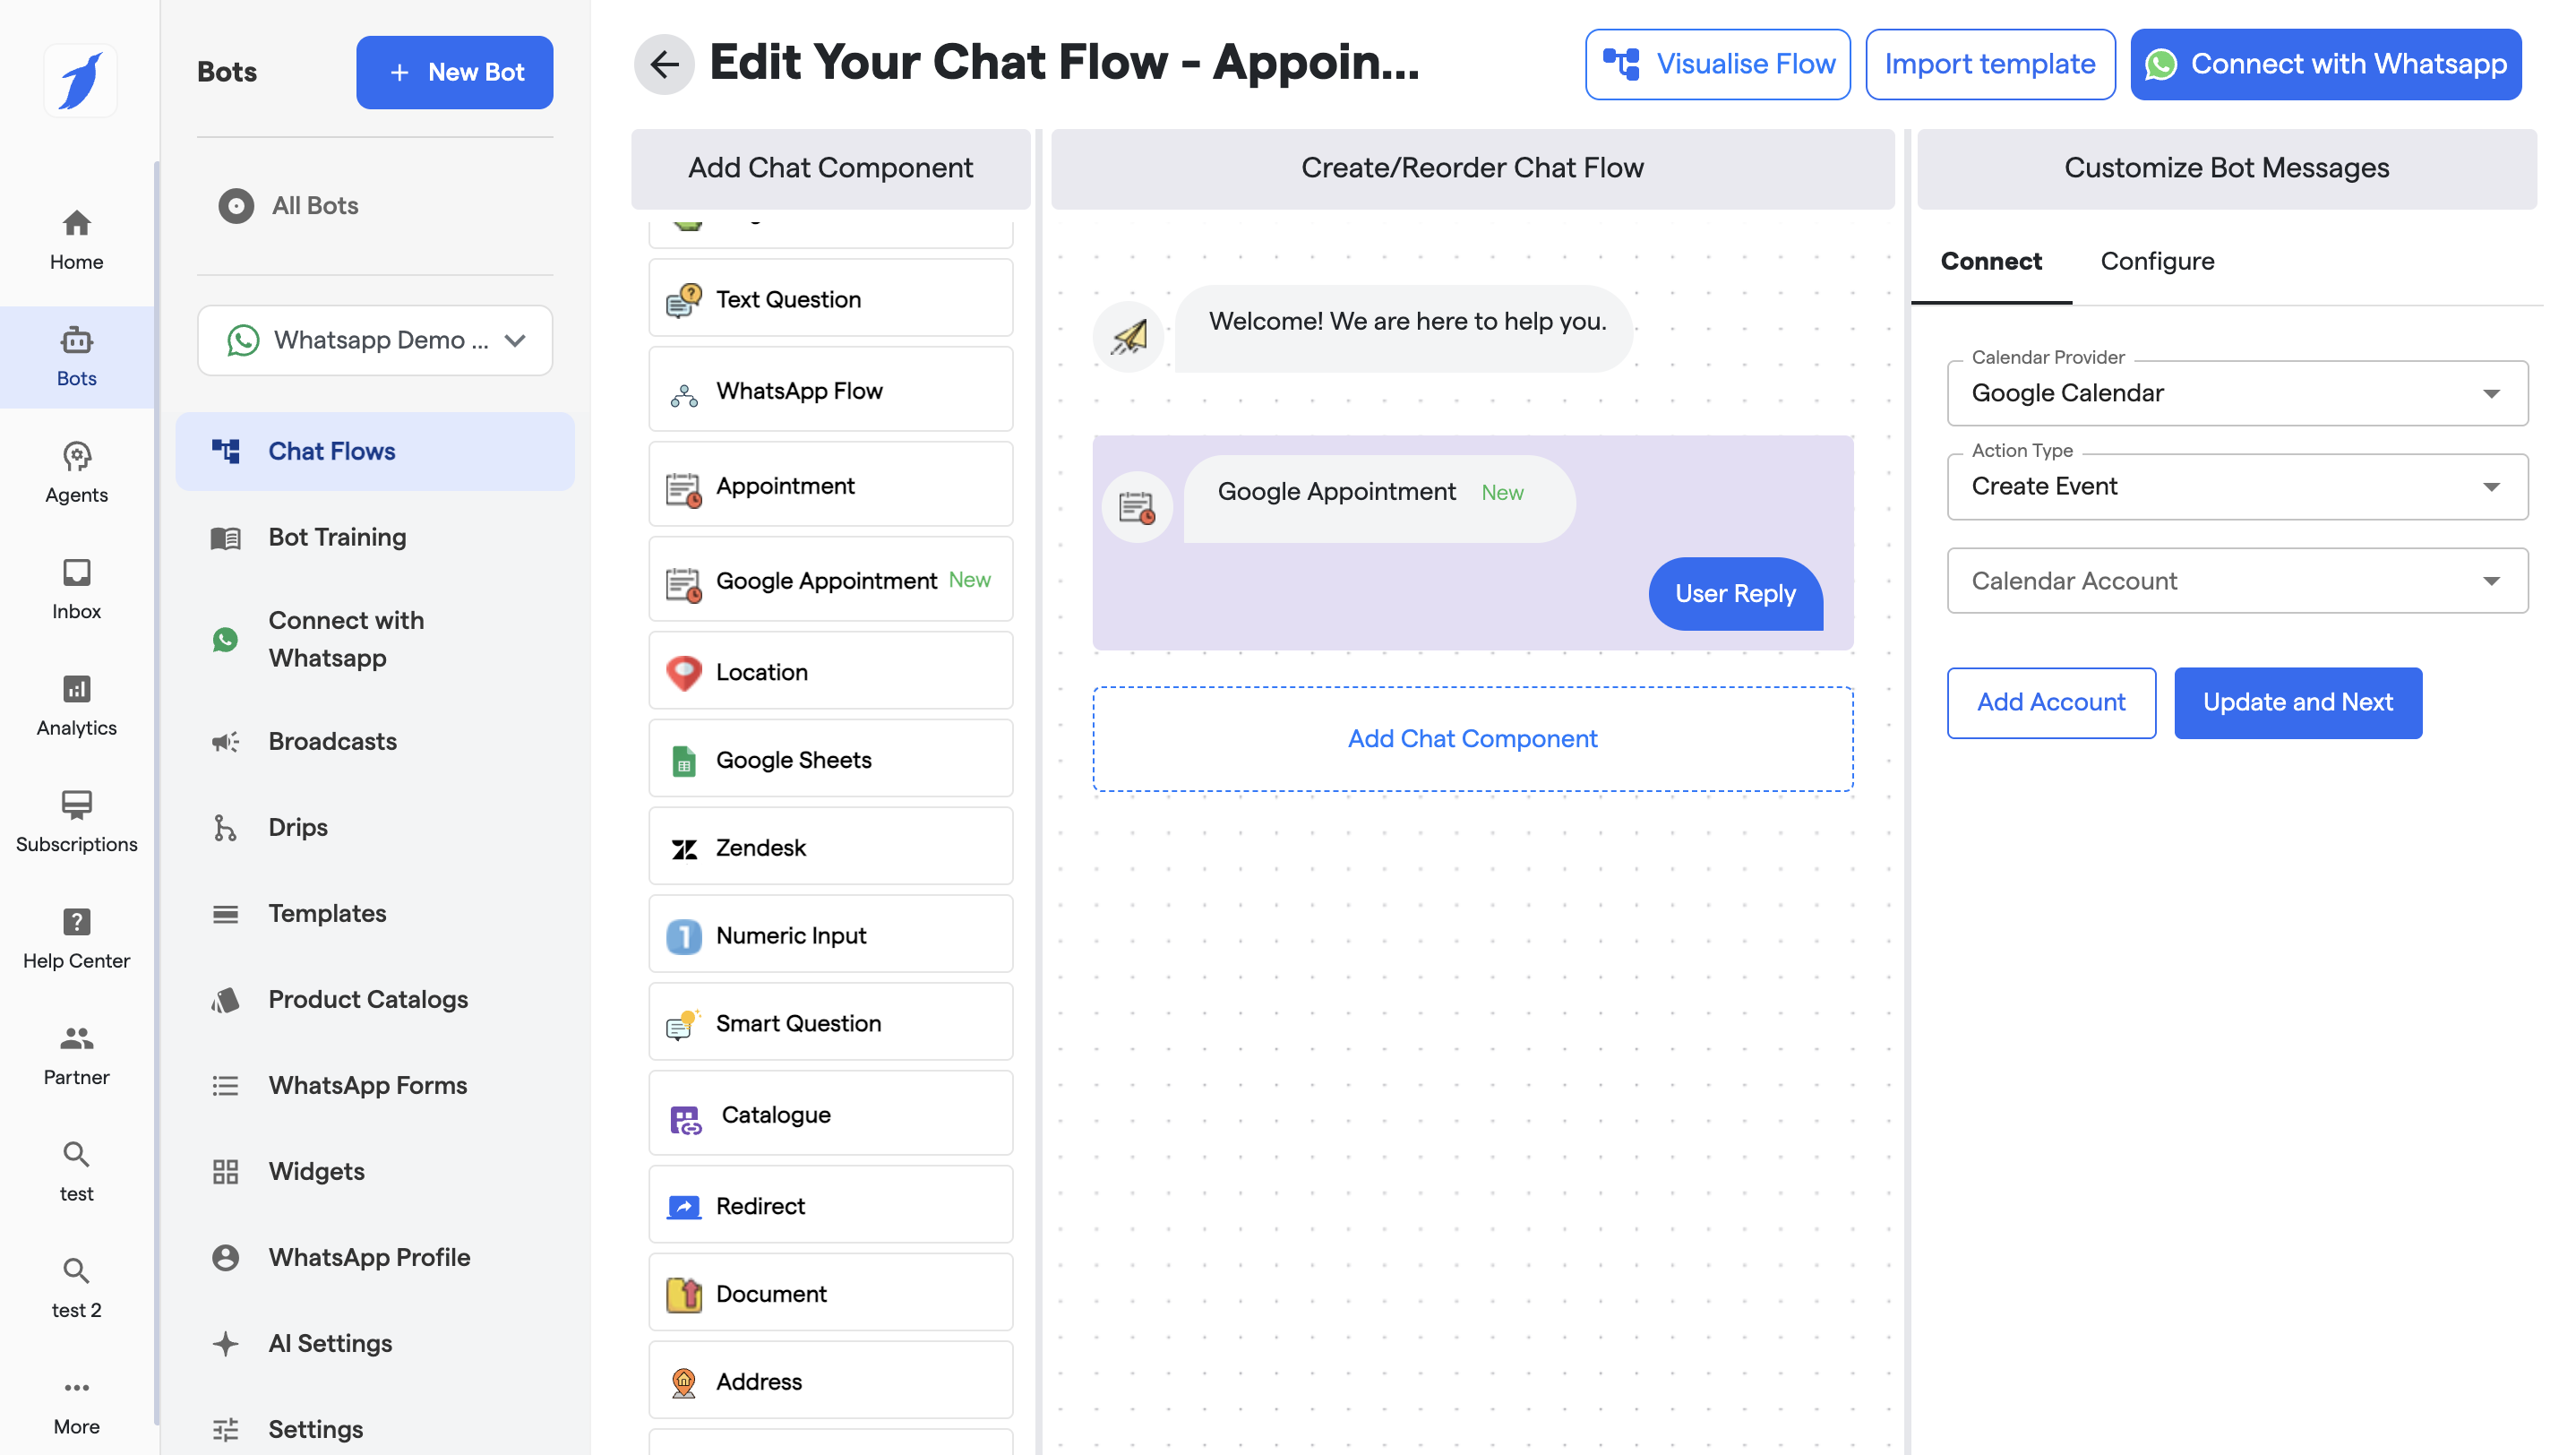
Task: Expand the Calendar Account dropdown
Action: pos(2236,580)
